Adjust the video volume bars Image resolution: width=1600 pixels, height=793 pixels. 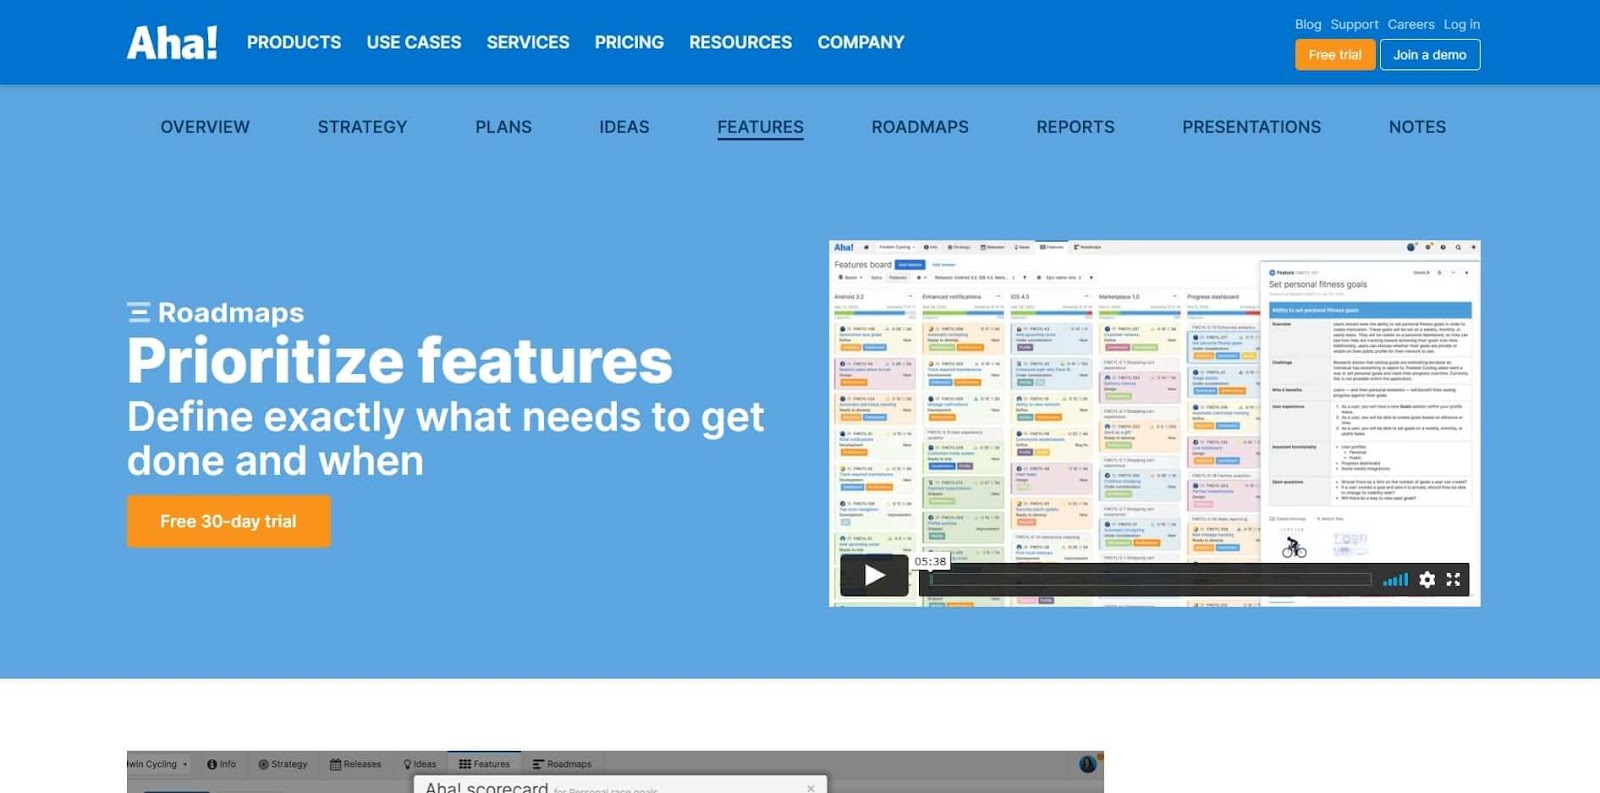pyautogui.click(x=1395, y=580)
